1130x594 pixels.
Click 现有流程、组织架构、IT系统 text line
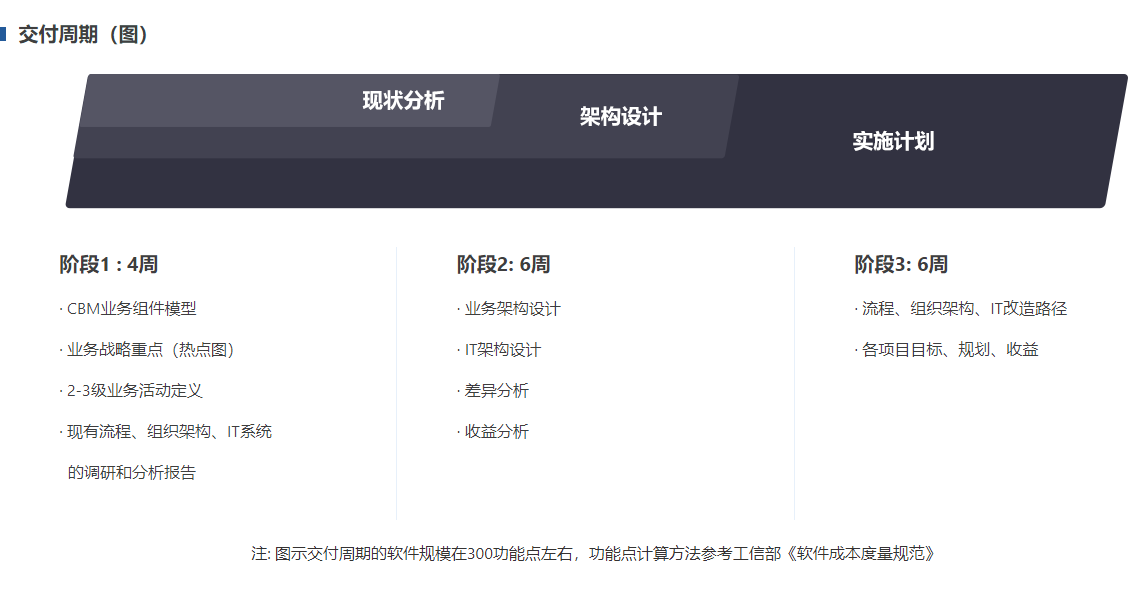pyautogui.click(x=167, y=432)
